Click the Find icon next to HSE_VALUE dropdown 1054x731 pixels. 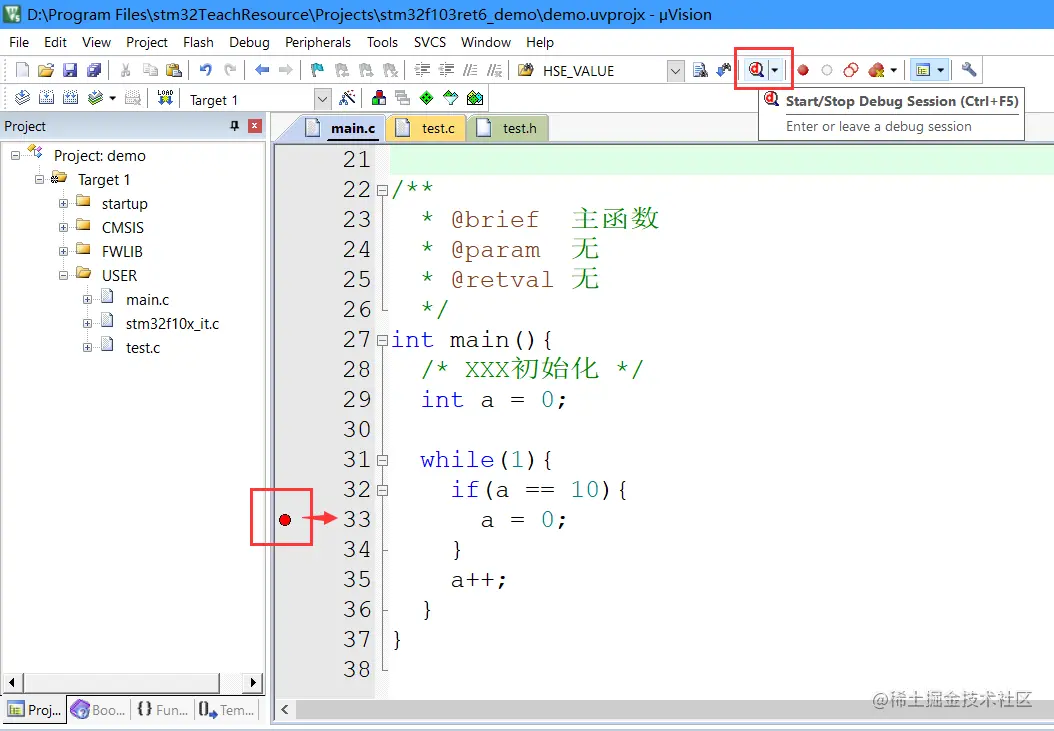pyautogui.click(x=700, y=70)
